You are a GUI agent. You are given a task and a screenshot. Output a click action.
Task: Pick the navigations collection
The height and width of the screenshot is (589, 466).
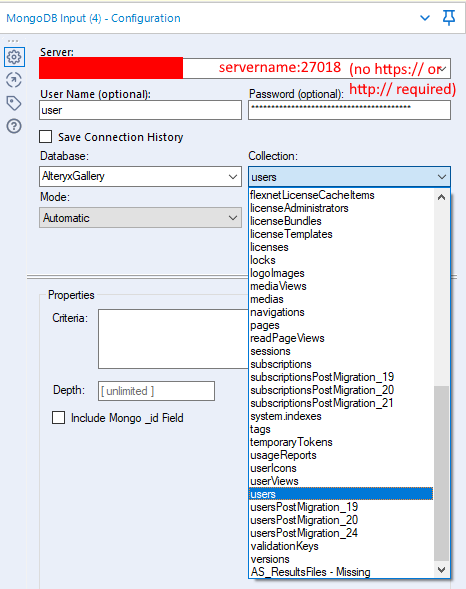[x=341, y=312]
